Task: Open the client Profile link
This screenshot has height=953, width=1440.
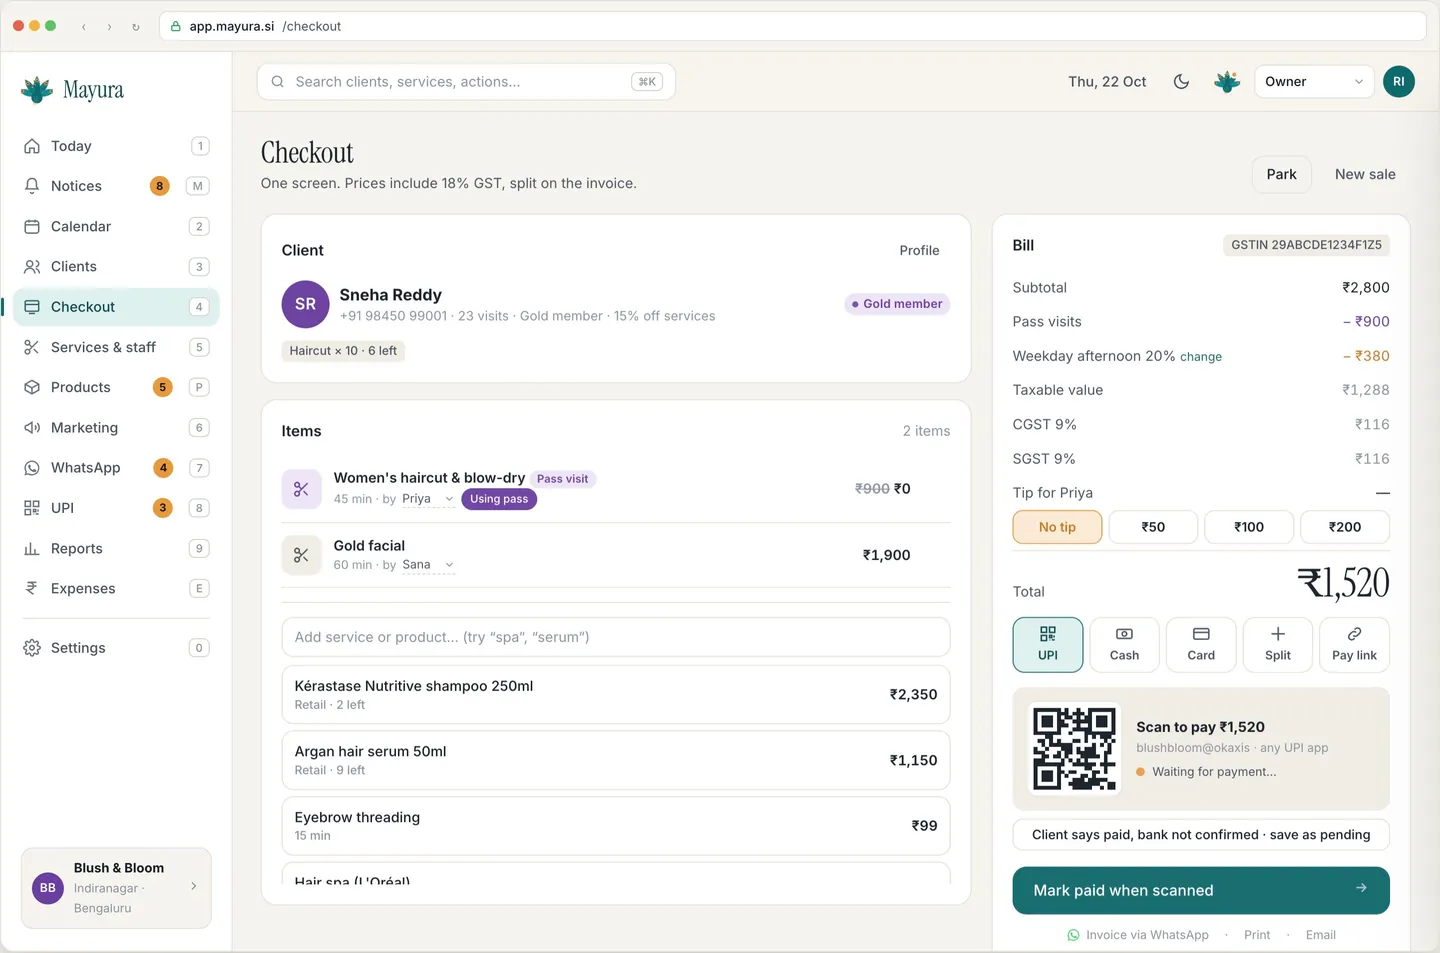Action: tap(919, 251)
